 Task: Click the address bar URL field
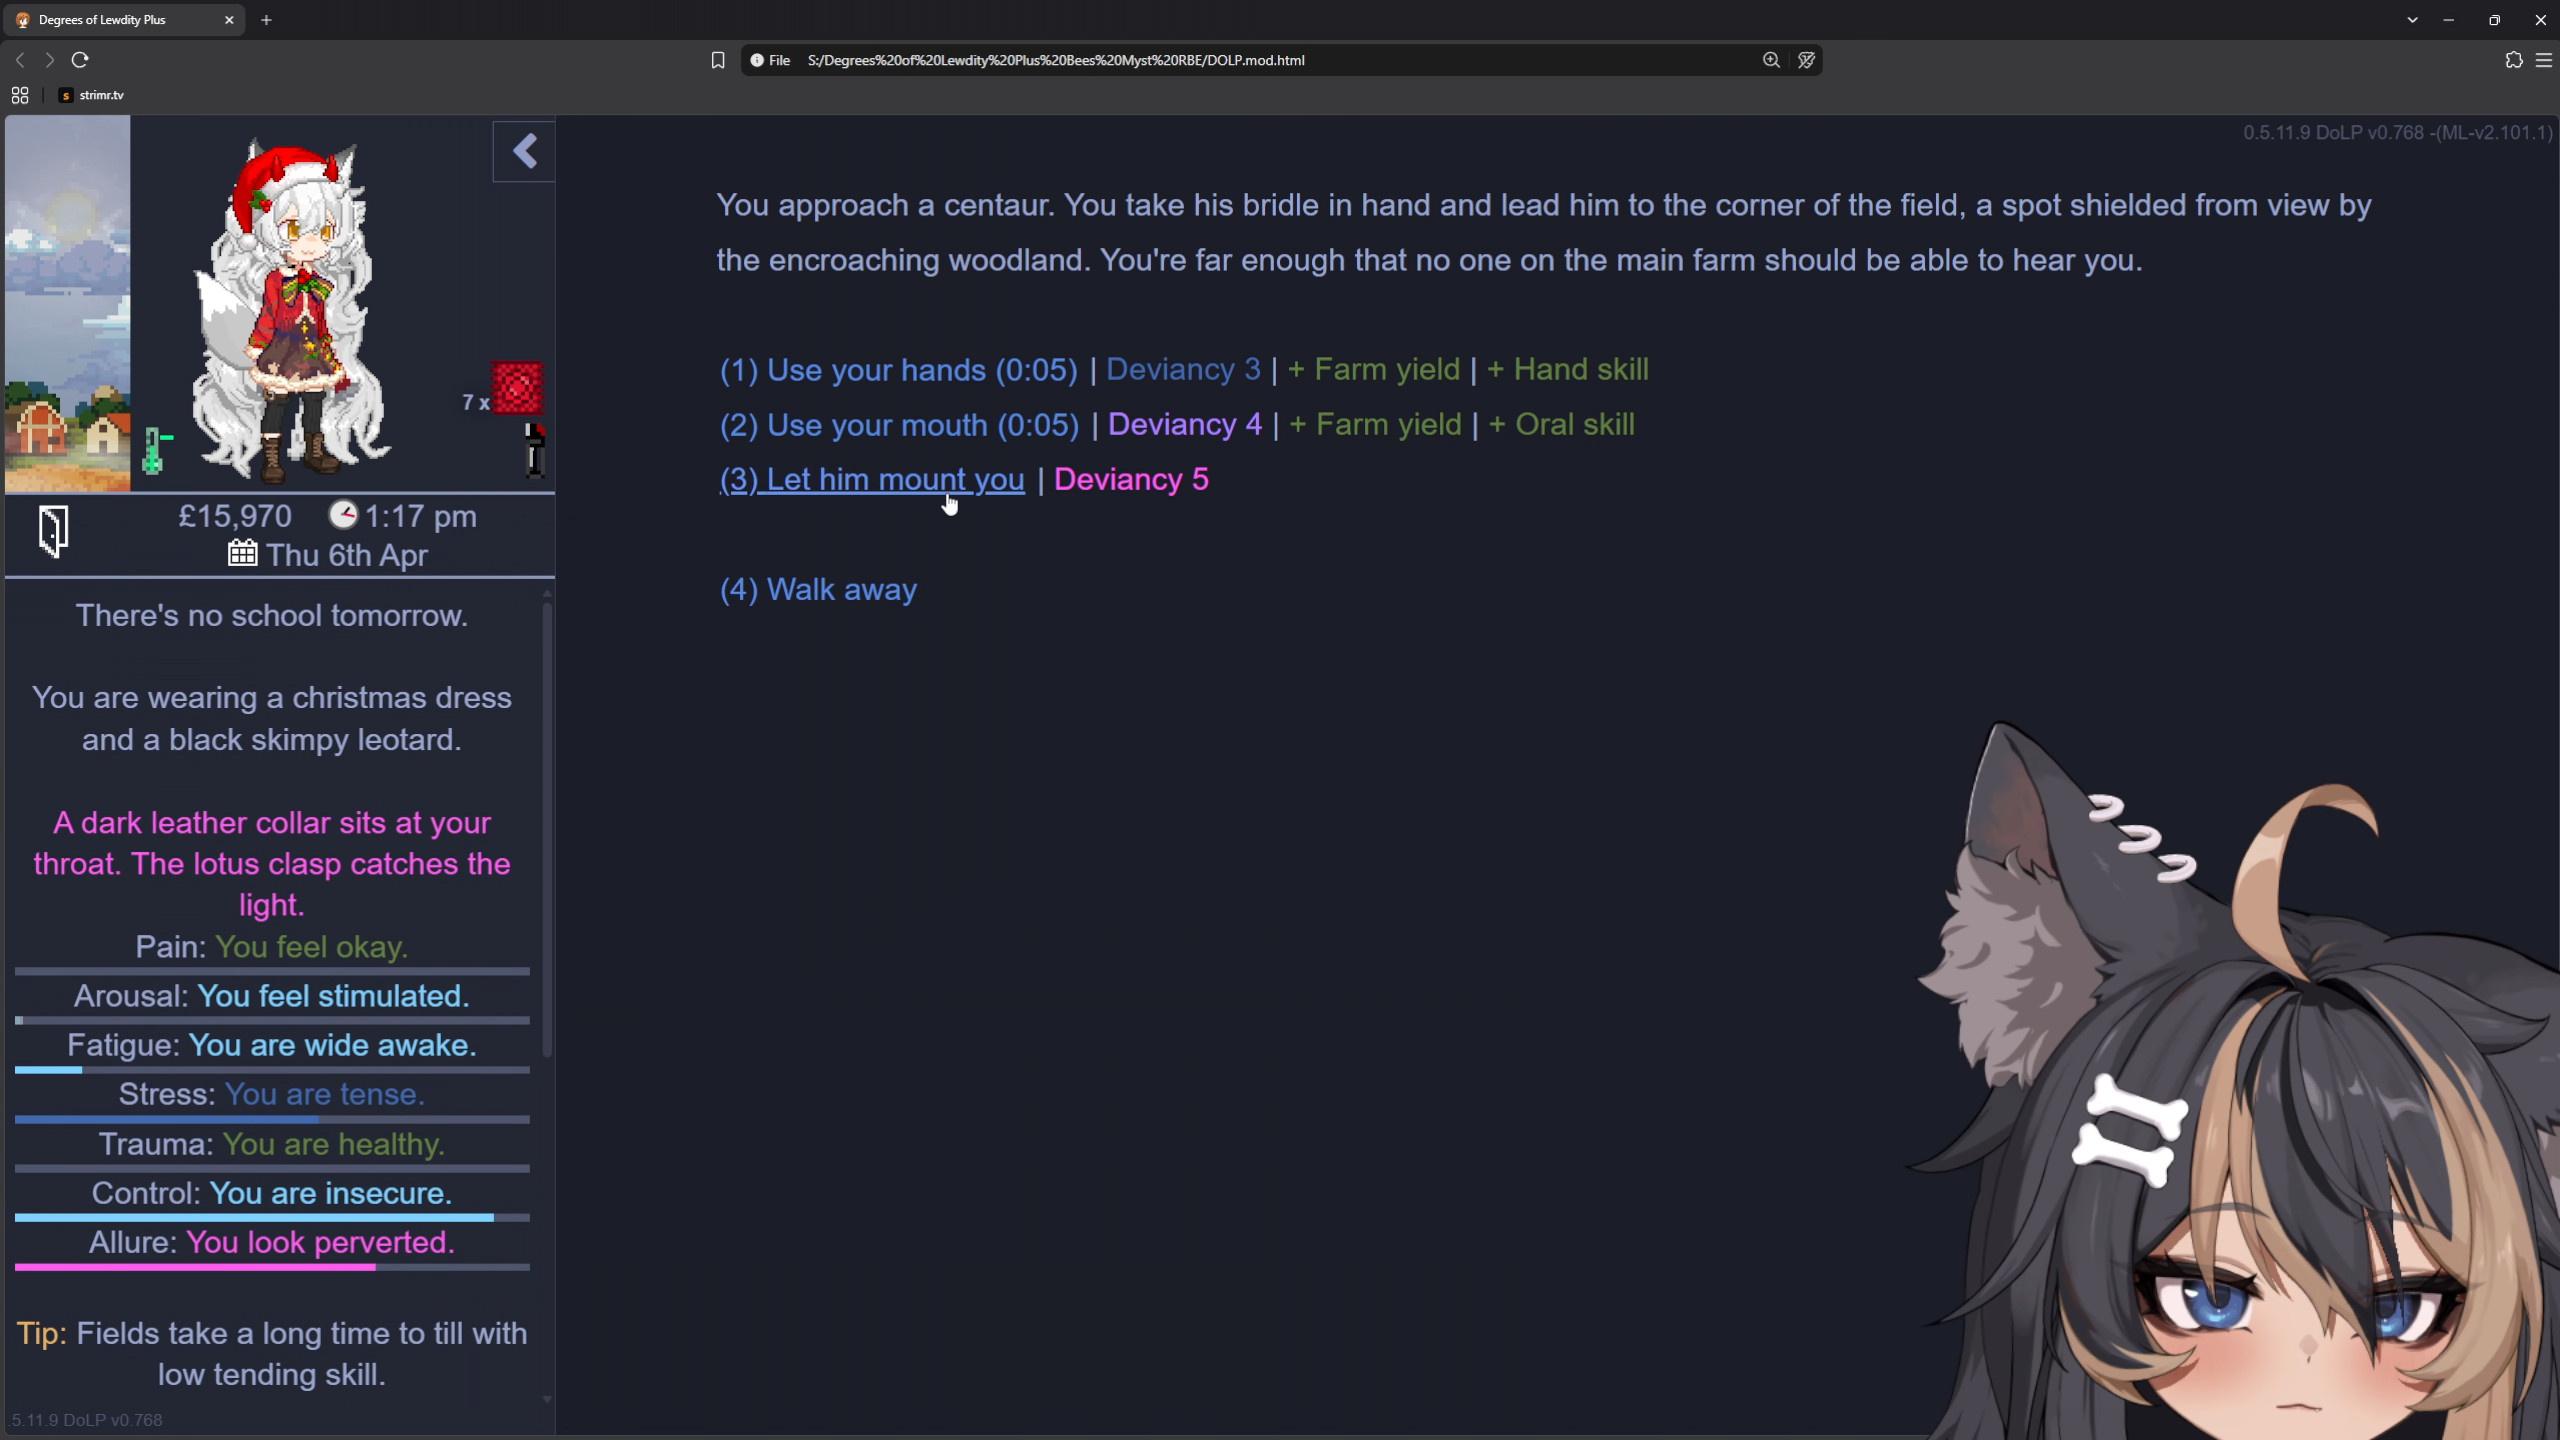pyautogui.click(x=1280, y=60)
